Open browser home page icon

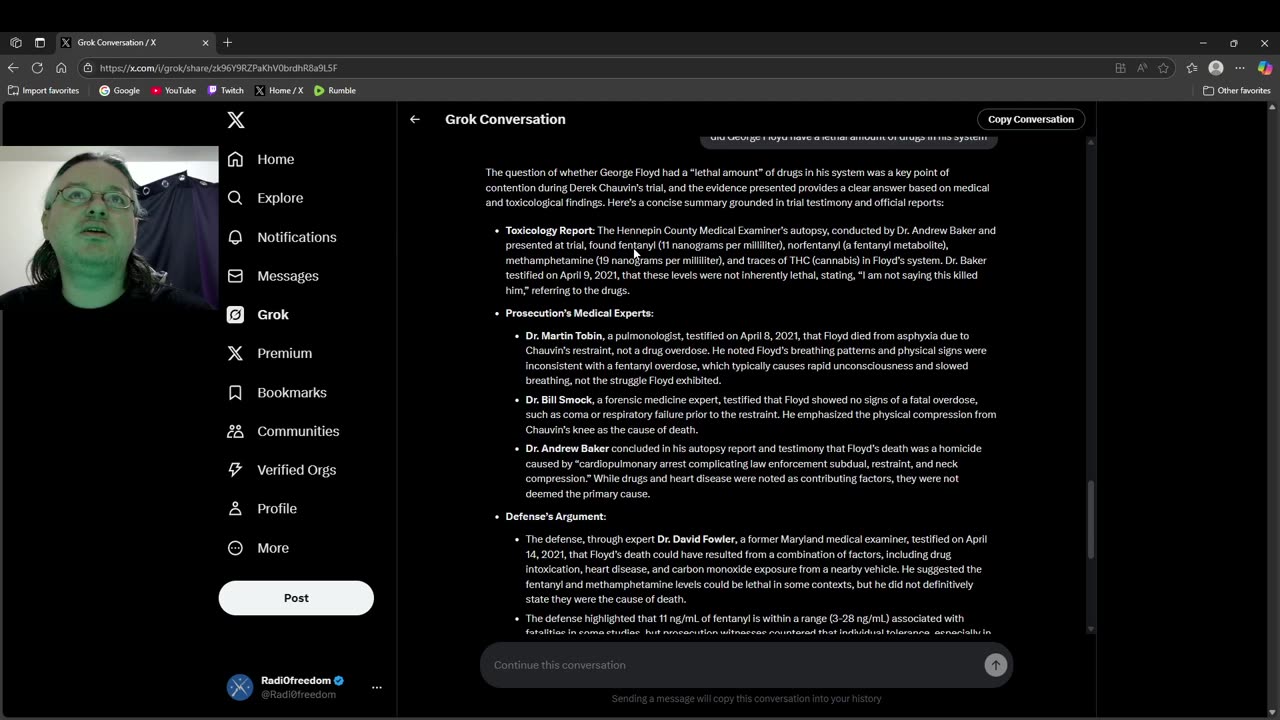[61, 68]
